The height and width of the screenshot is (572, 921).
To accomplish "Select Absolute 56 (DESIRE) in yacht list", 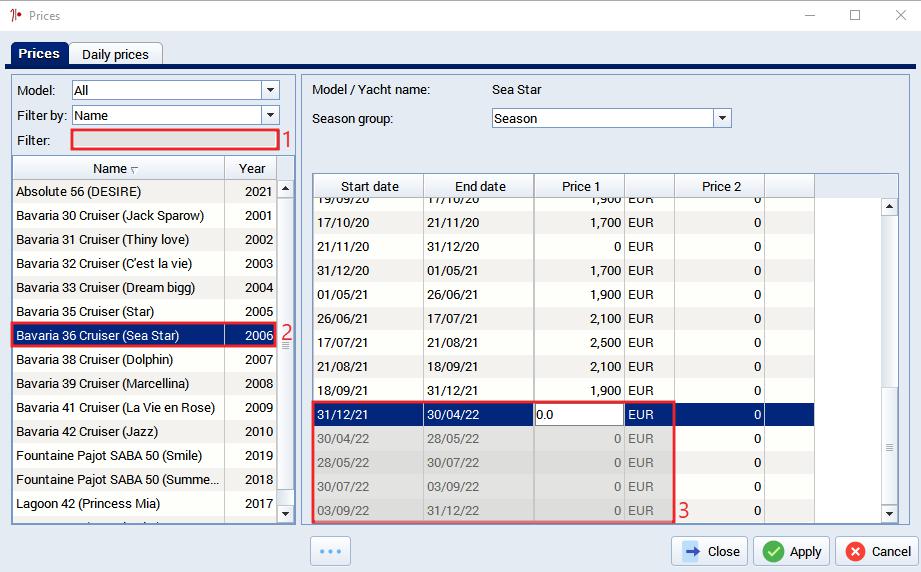I will (144, 191).
